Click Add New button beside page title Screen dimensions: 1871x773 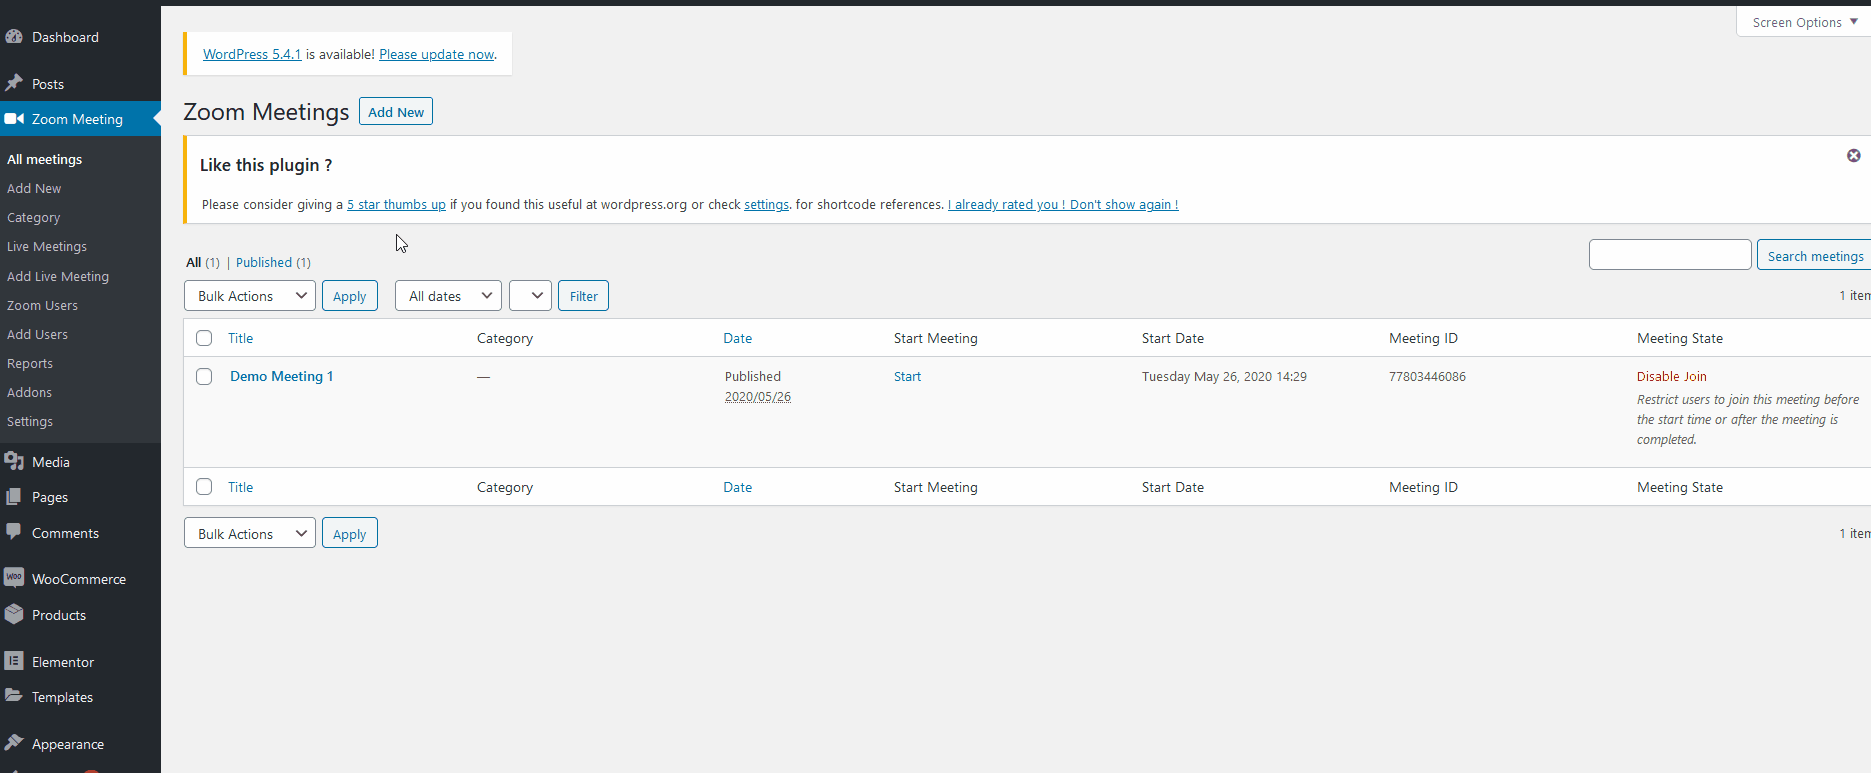pyautogui.click(x=396, y=111)
